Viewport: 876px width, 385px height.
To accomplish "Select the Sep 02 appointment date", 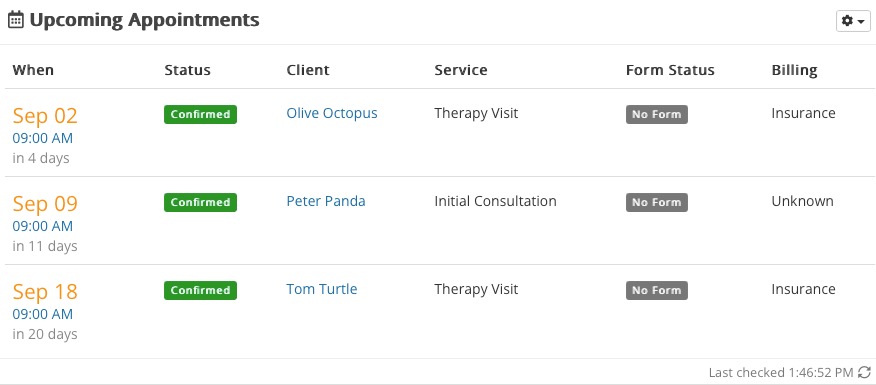I will [x=45, y=116].
